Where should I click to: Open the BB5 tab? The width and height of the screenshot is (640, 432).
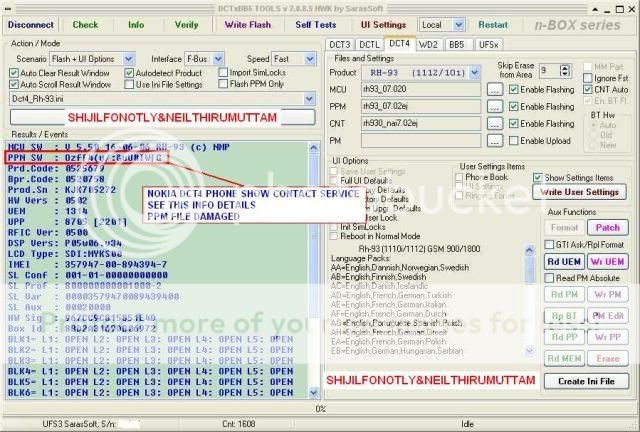(457, 45)
